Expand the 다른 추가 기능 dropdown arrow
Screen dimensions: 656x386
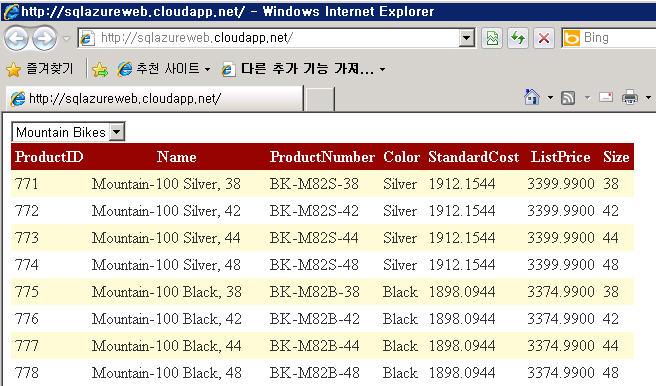[382, 69]
